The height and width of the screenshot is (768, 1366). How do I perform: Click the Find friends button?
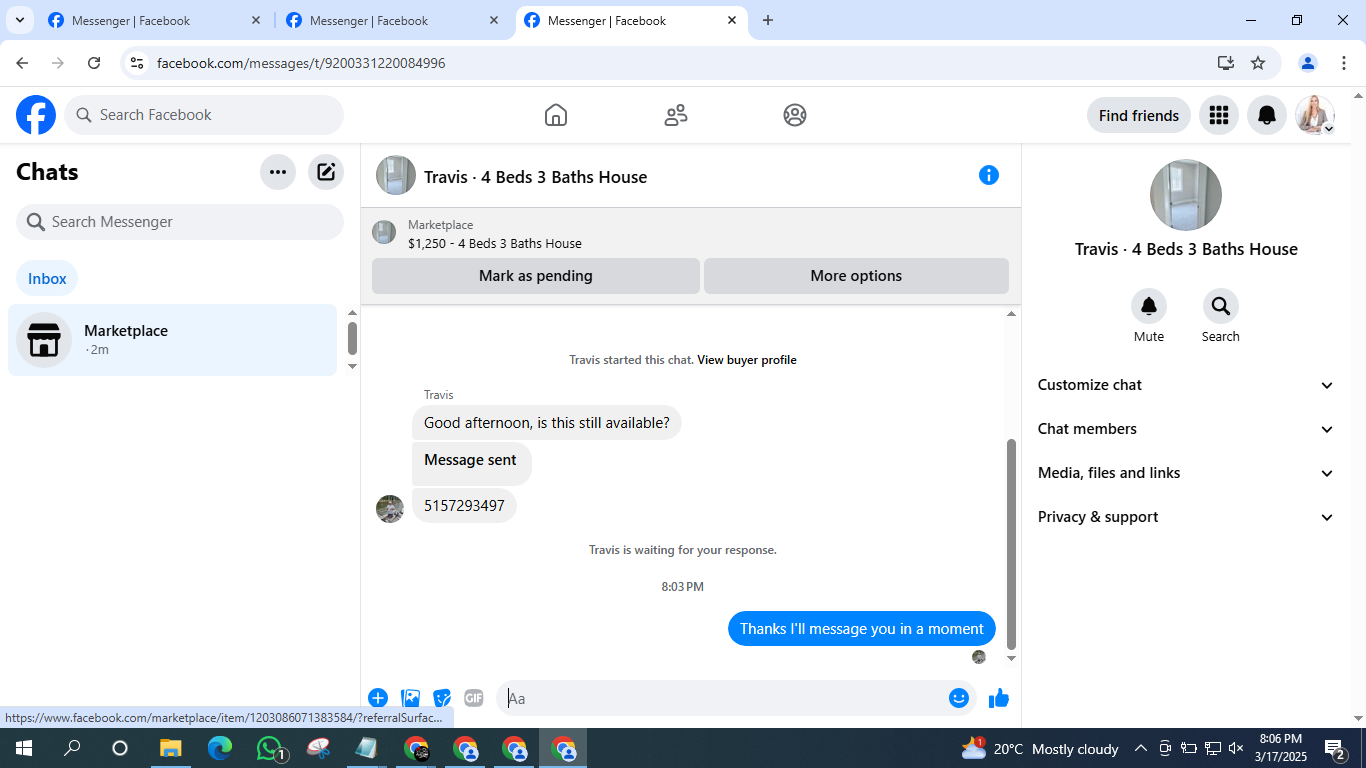(x=1139, y=115)
